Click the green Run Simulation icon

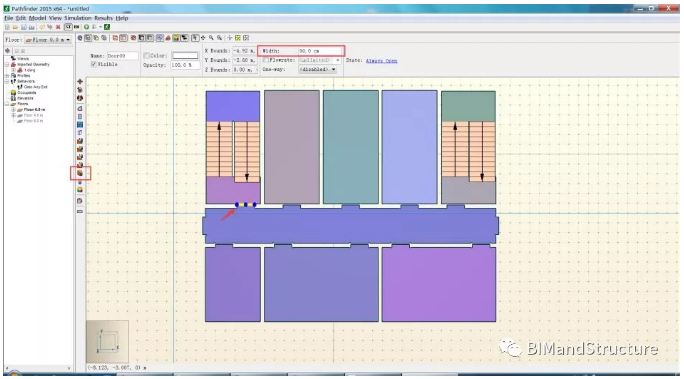click(86, 27)
